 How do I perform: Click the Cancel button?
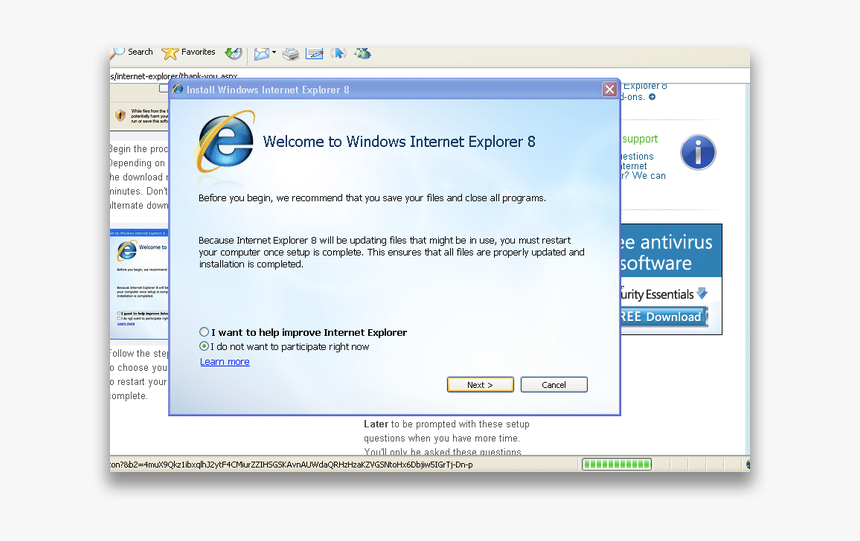tap(554, 385)
